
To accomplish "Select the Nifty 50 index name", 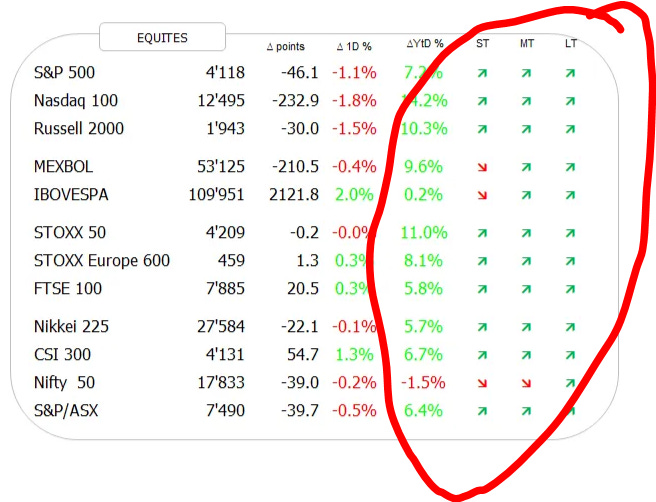I will point(64,383).
